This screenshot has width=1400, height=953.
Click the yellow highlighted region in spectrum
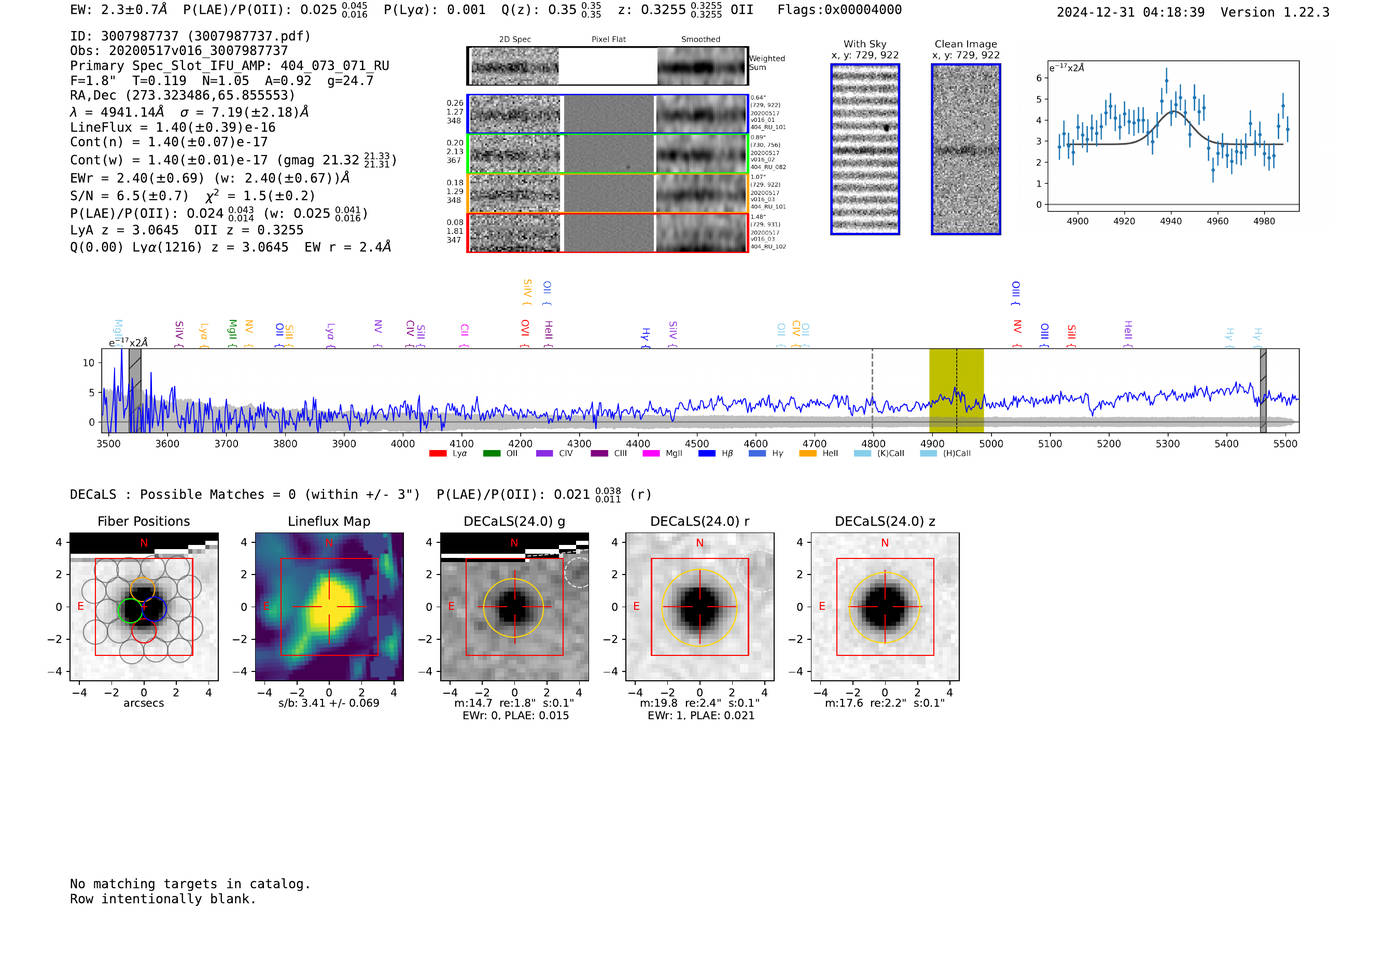(956, 390)
